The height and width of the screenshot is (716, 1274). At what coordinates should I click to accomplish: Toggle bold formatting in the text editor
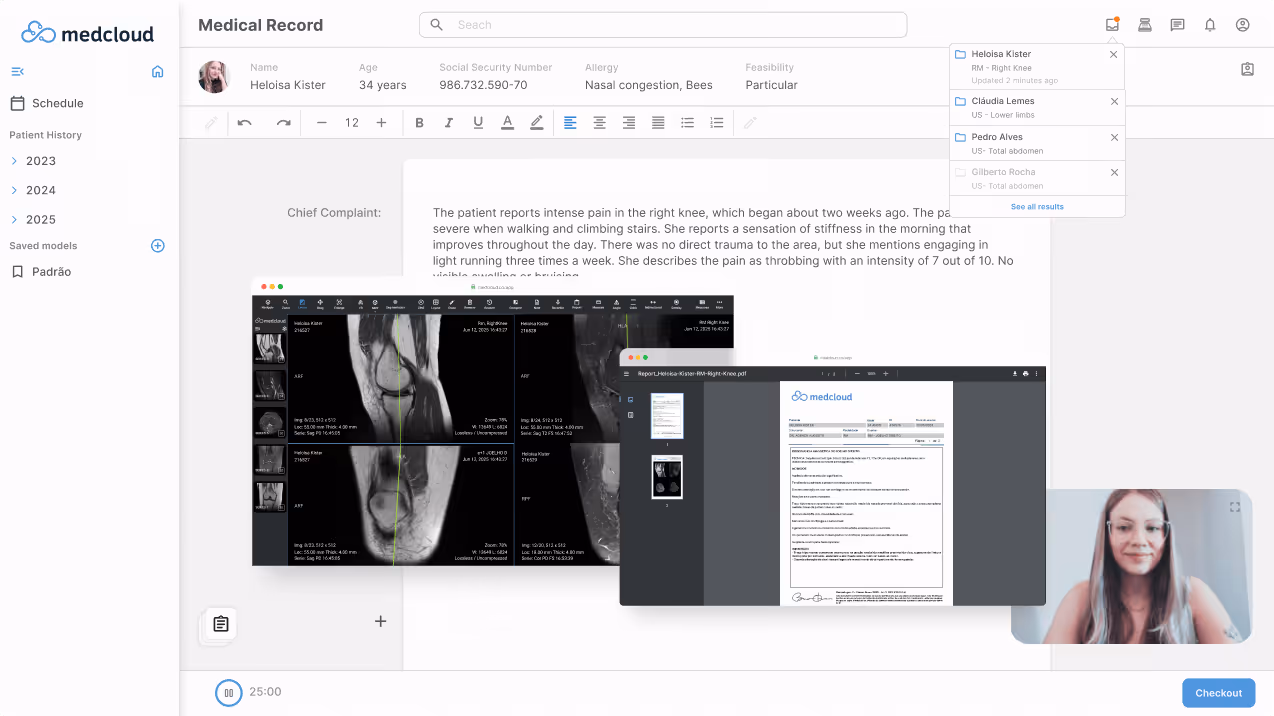point(419,122)
